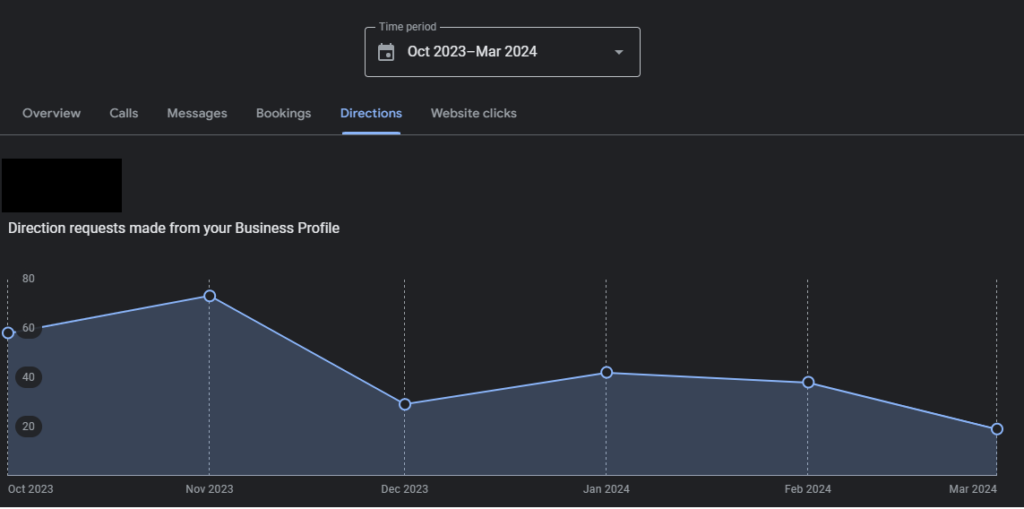Click the Nov 2023 axis label

click(209, 489)
